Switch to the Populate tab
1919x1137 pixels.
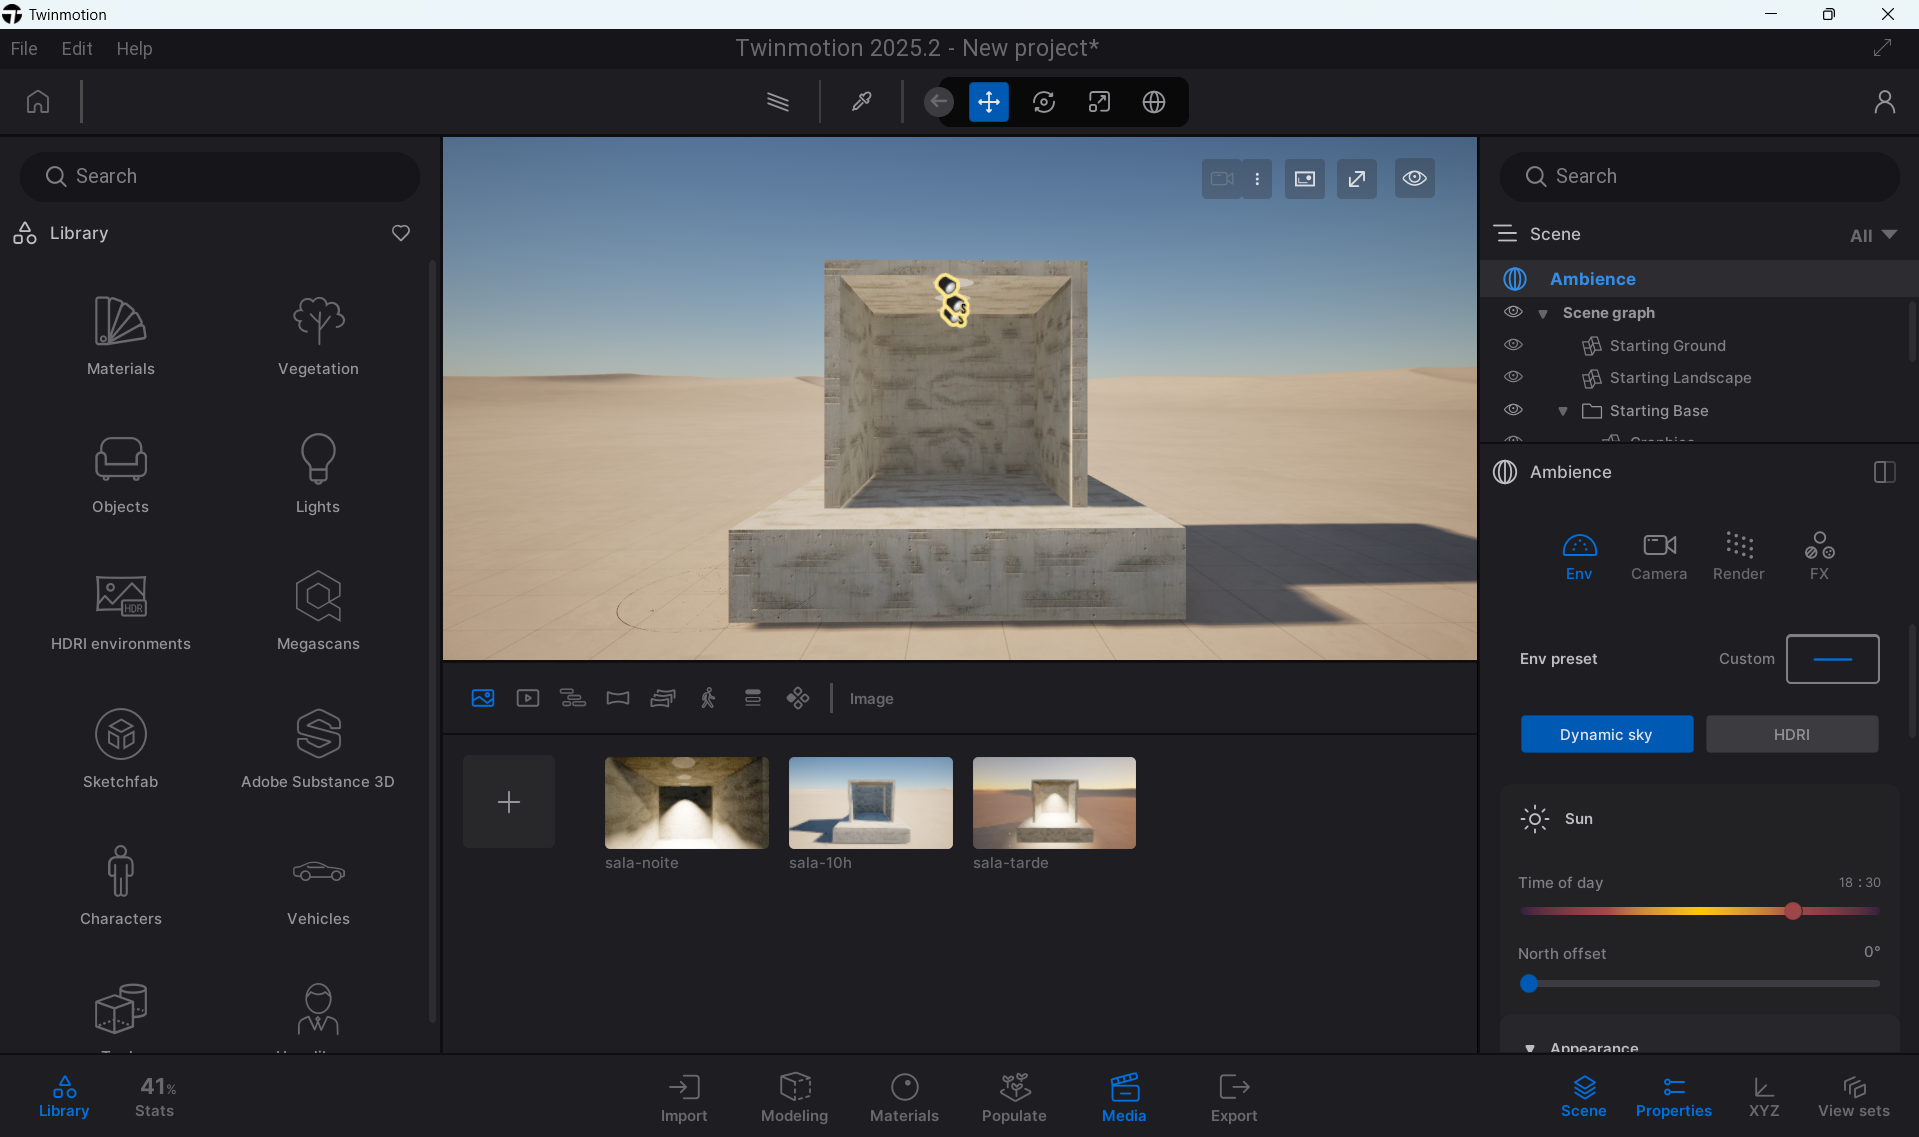click(x=1014, y=1097)
